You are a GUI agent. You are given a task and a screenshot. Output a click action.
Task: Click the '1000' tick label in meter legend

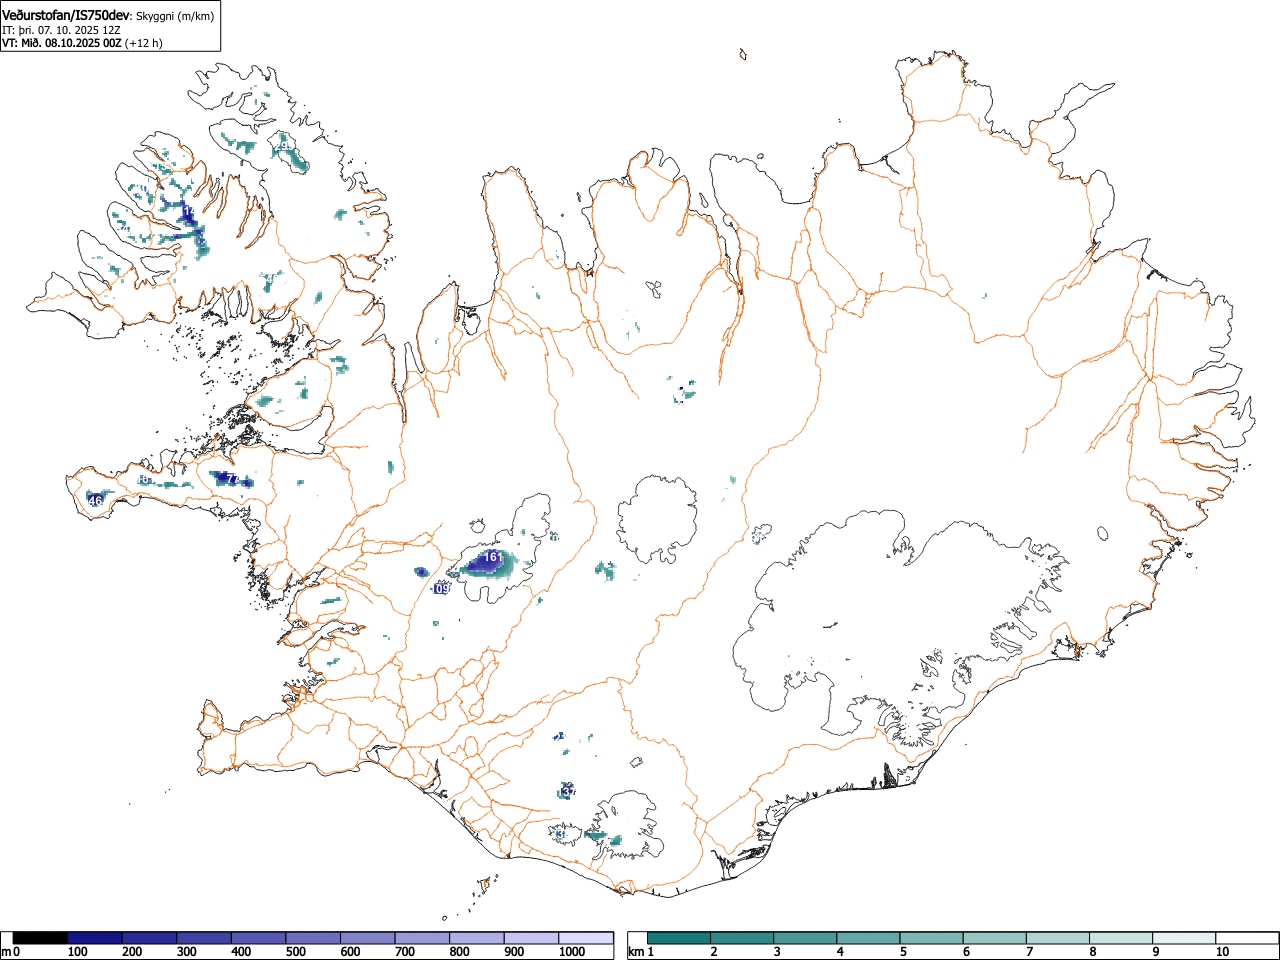(571, 952)
